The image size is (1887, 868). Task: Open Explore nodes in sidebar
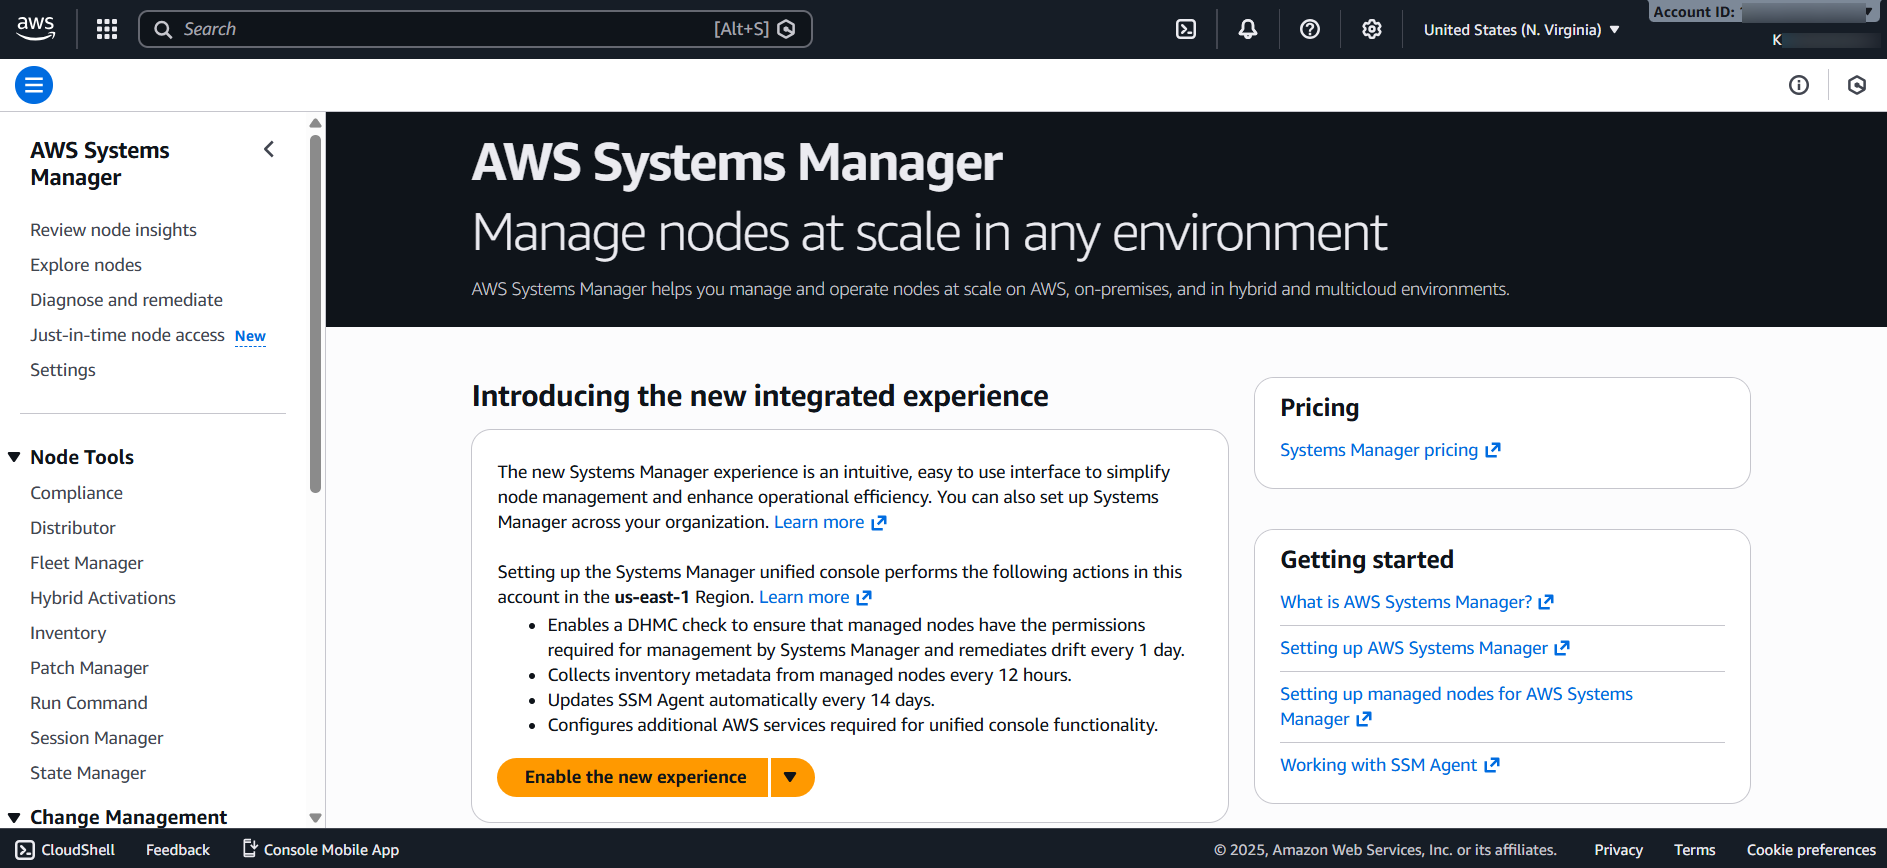86,265
